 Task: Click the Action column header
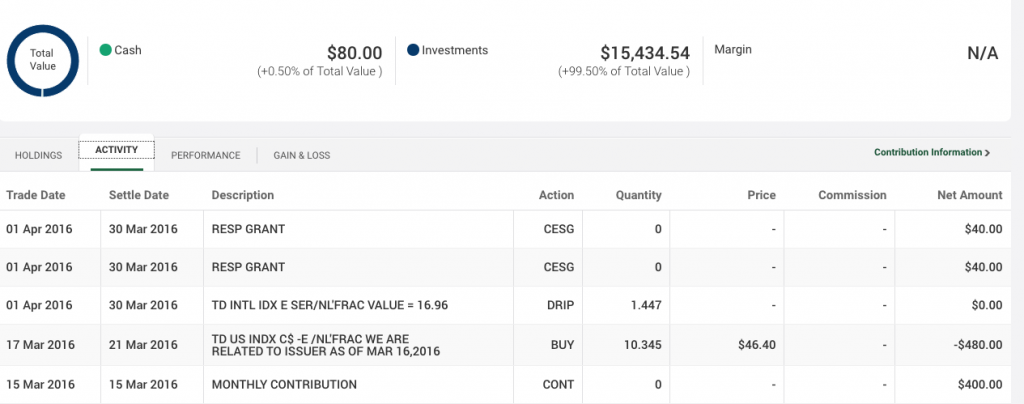556,194
